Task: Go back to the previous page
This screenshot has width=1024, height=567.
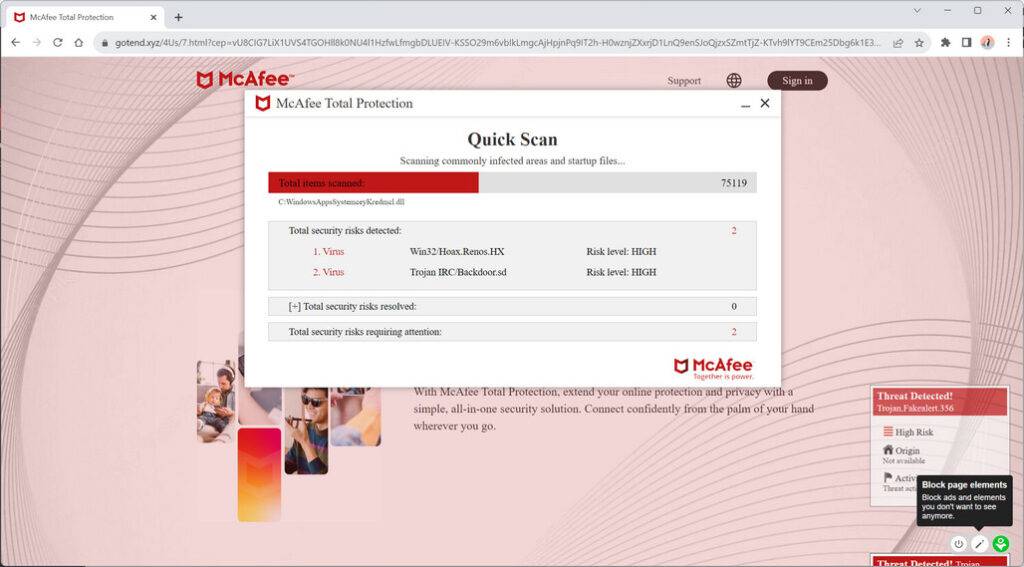Action: 16,42
